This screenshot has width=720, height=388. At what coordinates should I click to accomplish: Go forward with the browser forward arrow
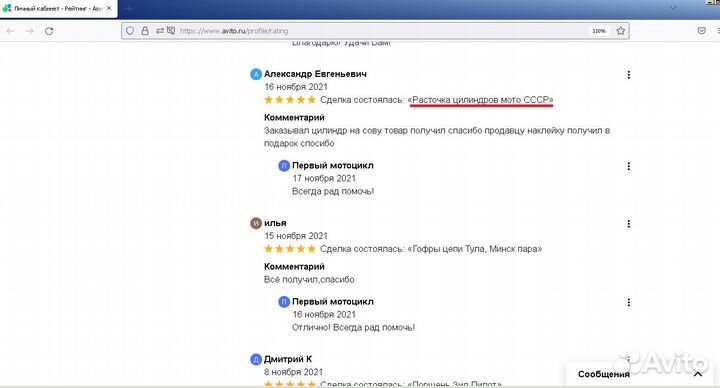pyautogui.click(x=29, y=31)
